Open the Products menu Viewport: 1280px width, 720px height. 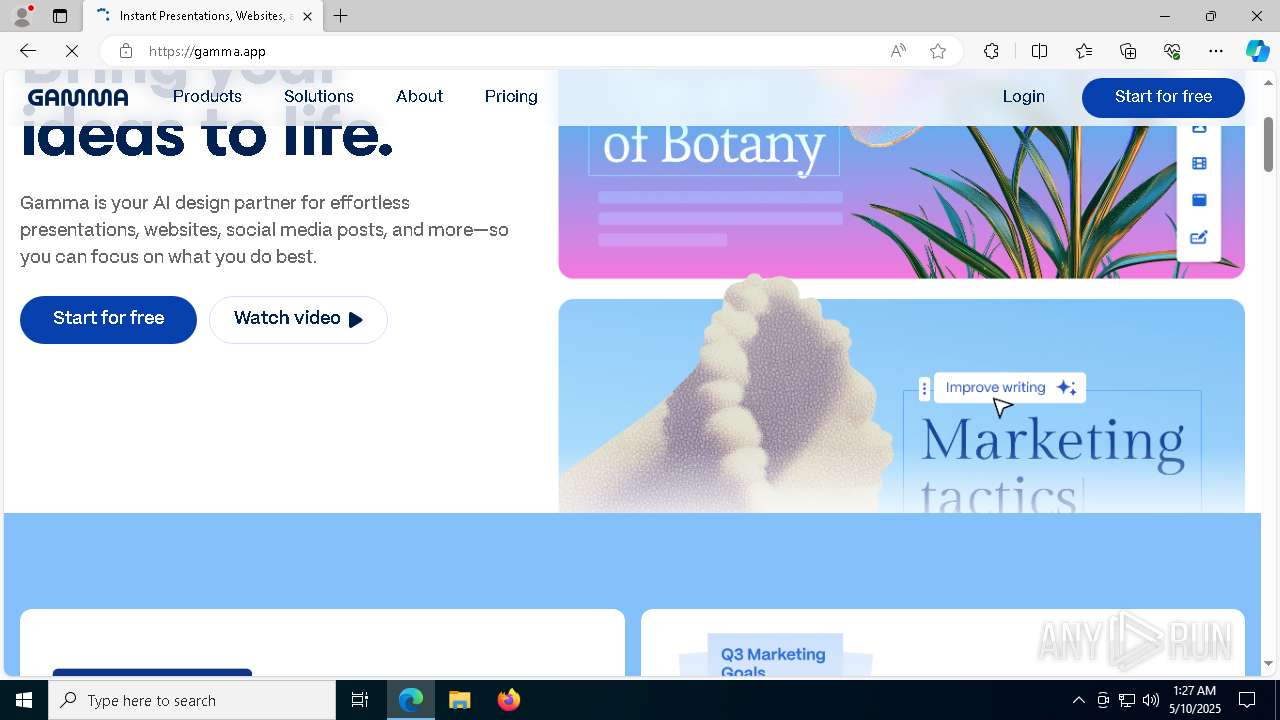click(x=207, y=96)
